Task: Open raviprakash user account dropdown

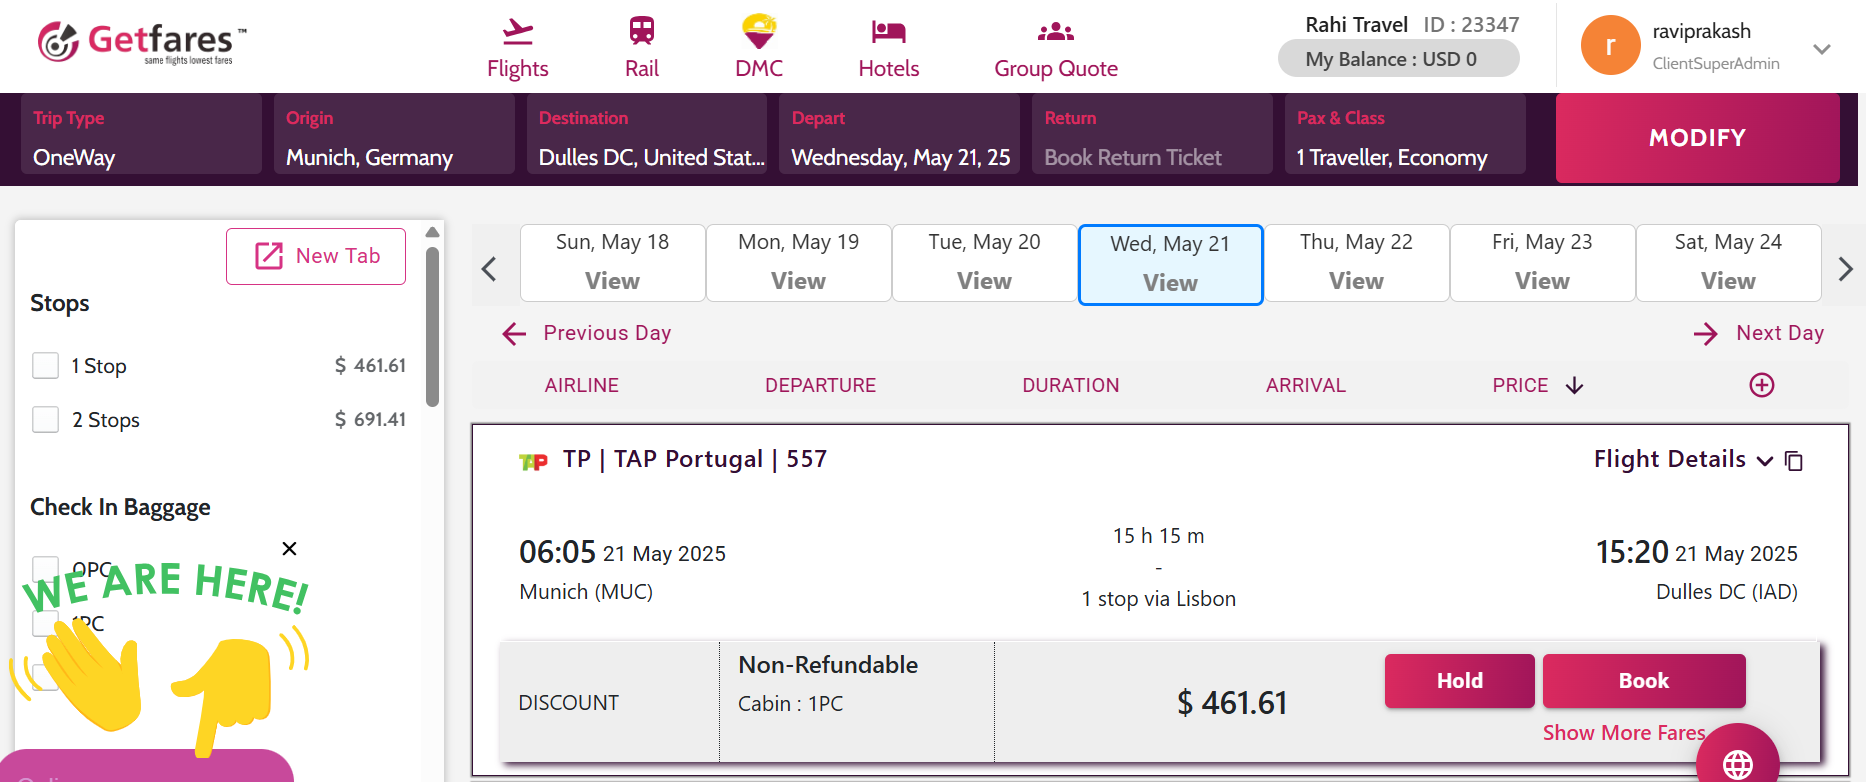Action: (1822, 49)
